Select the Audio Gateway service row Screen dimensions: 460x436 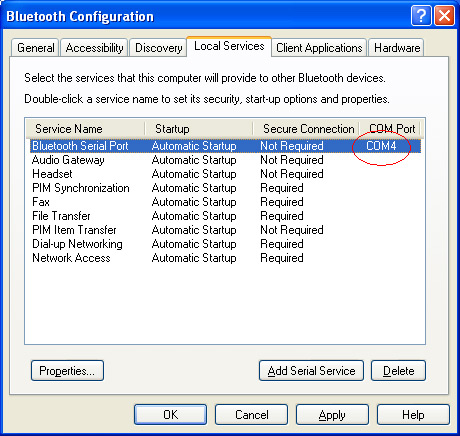coord(225,160)
